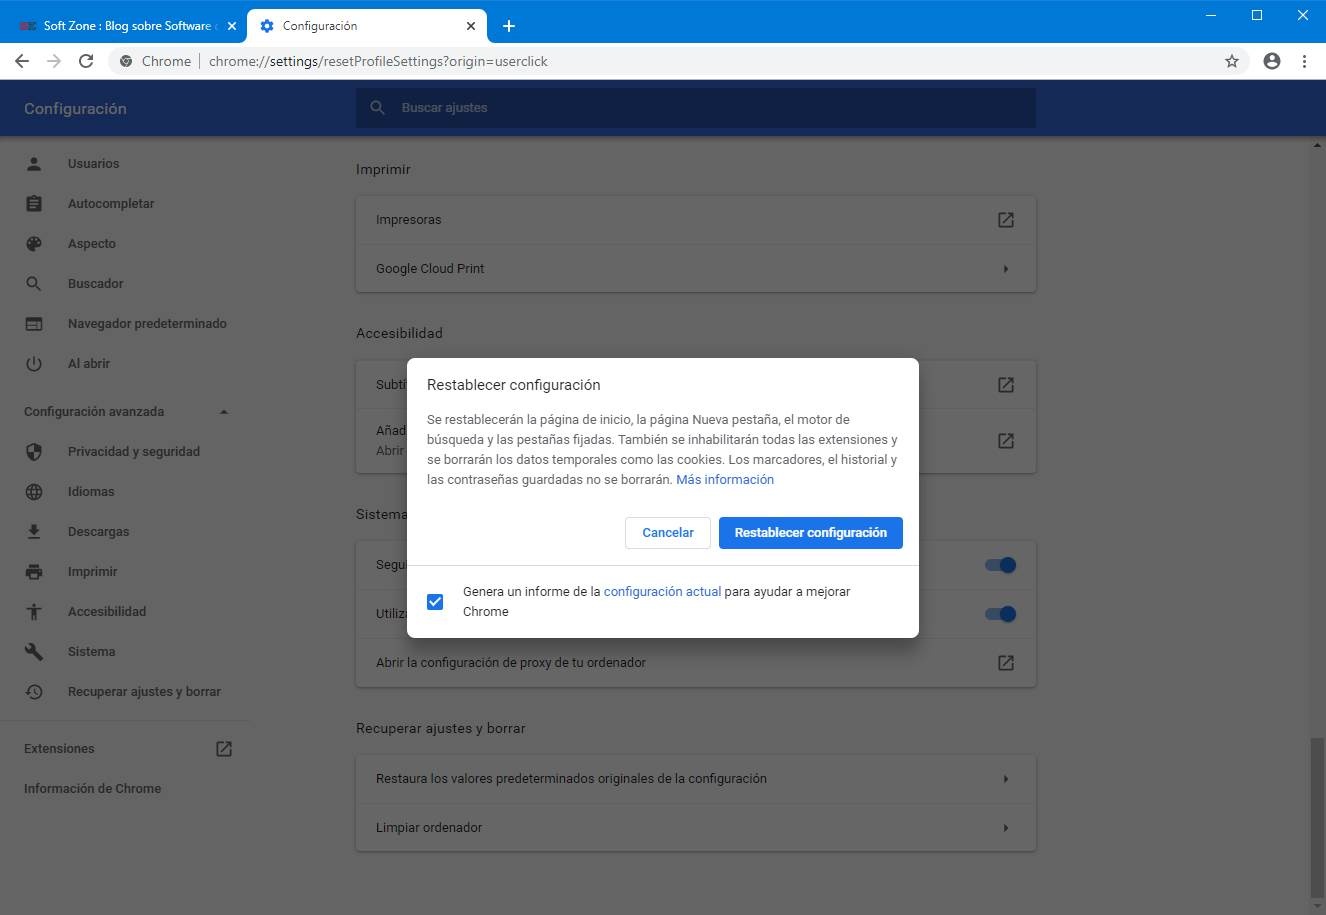Confirm with the Restablecer configuración button

[811, 532]
